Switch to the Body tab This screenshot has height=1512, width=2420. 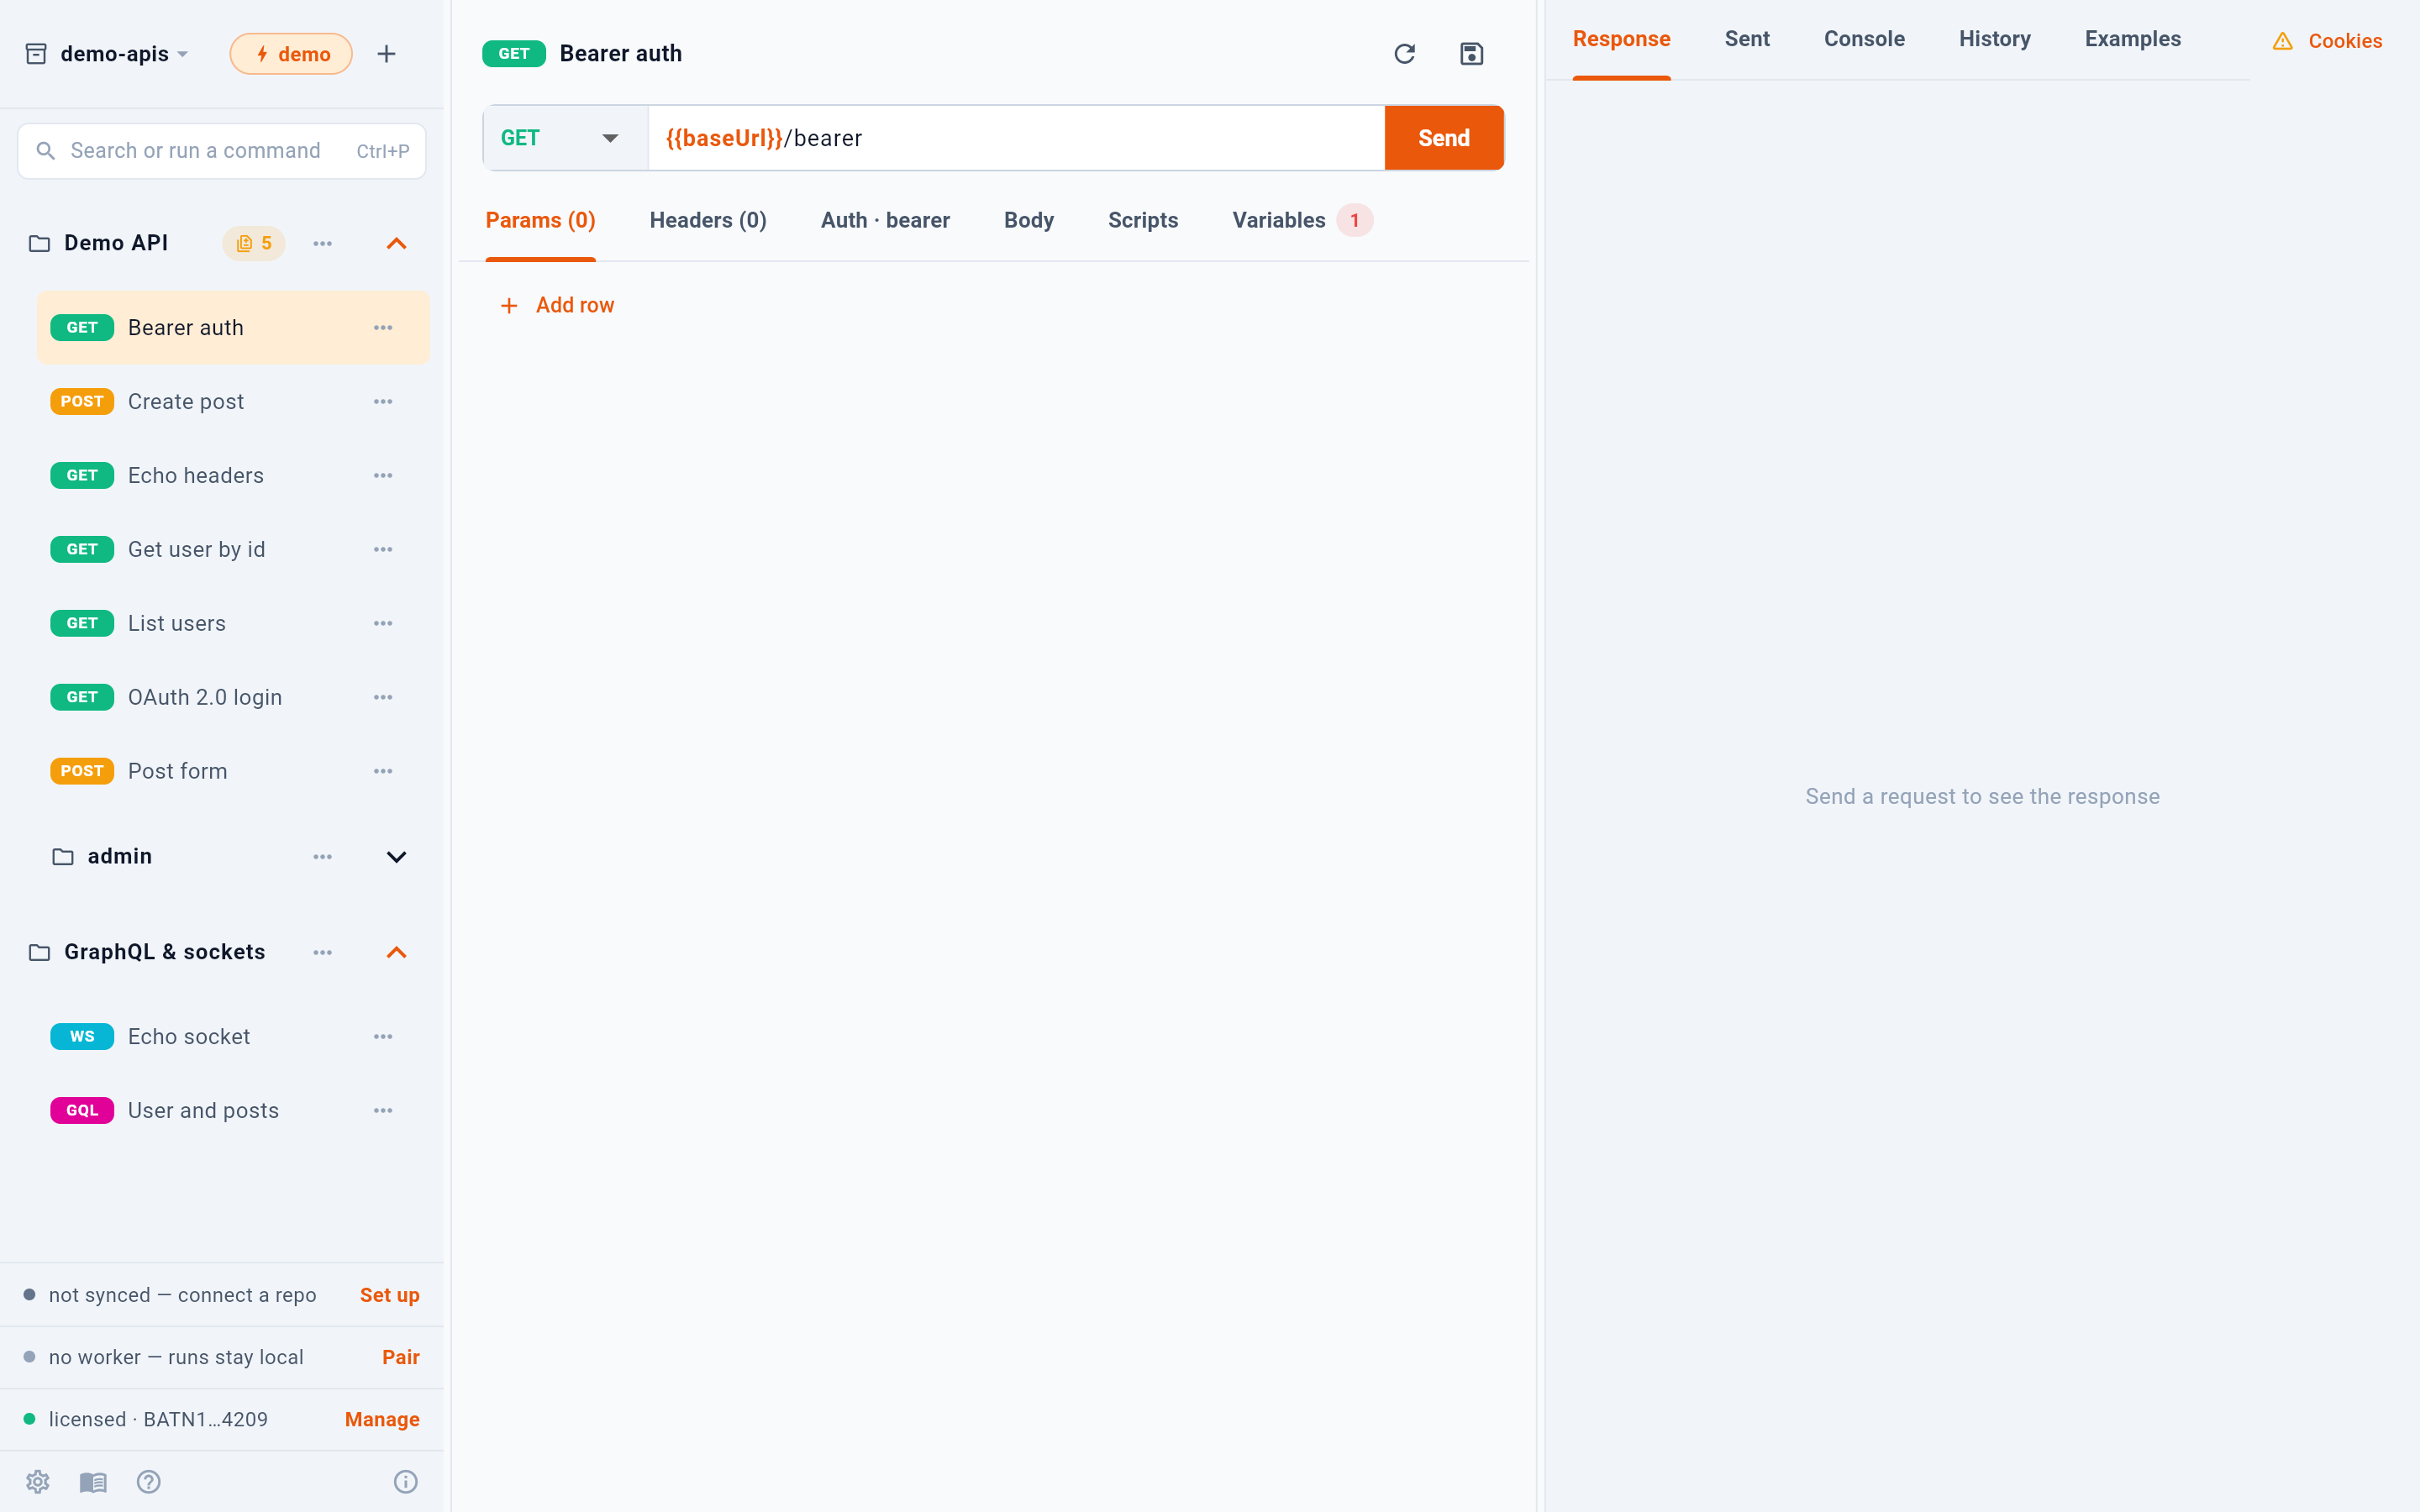point(1029,221)
